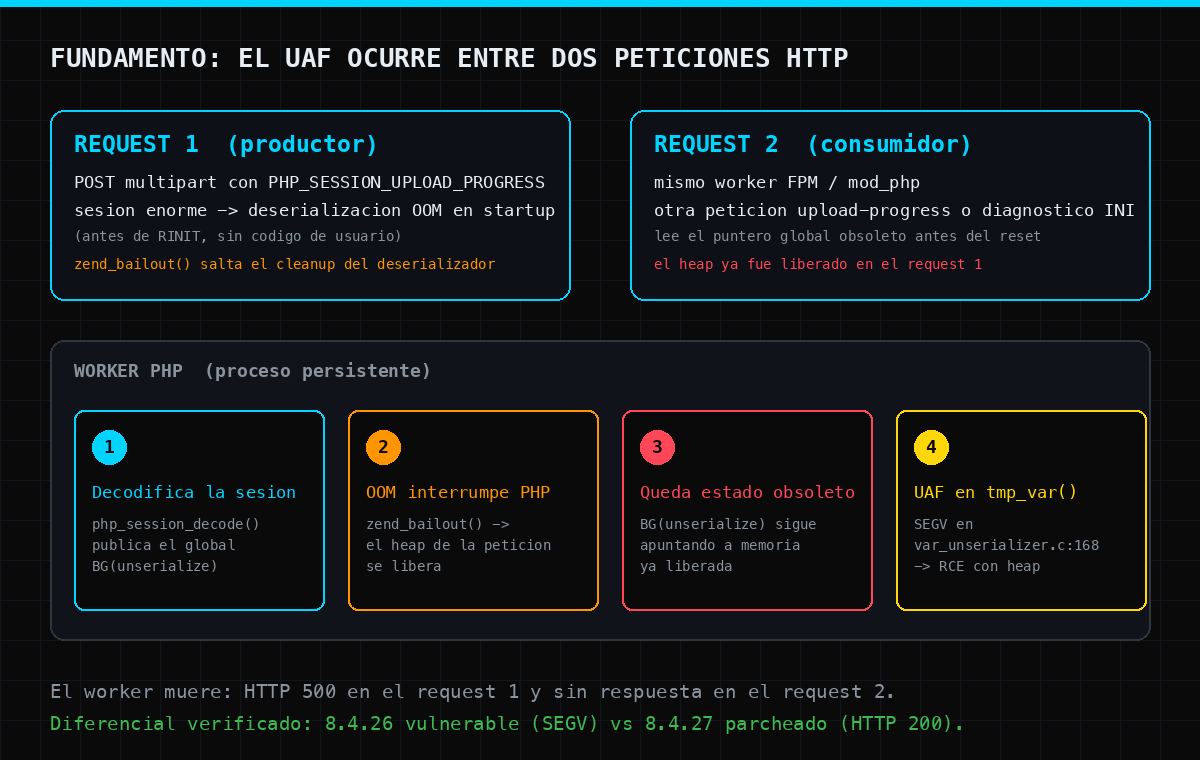Image resolution: width=1200 pixels, height=760 pixels.
Task: Select the line 'POST multipart con PHP_SESSION_UPLOAD_PROGRESS'
Action: pos(309,183)
